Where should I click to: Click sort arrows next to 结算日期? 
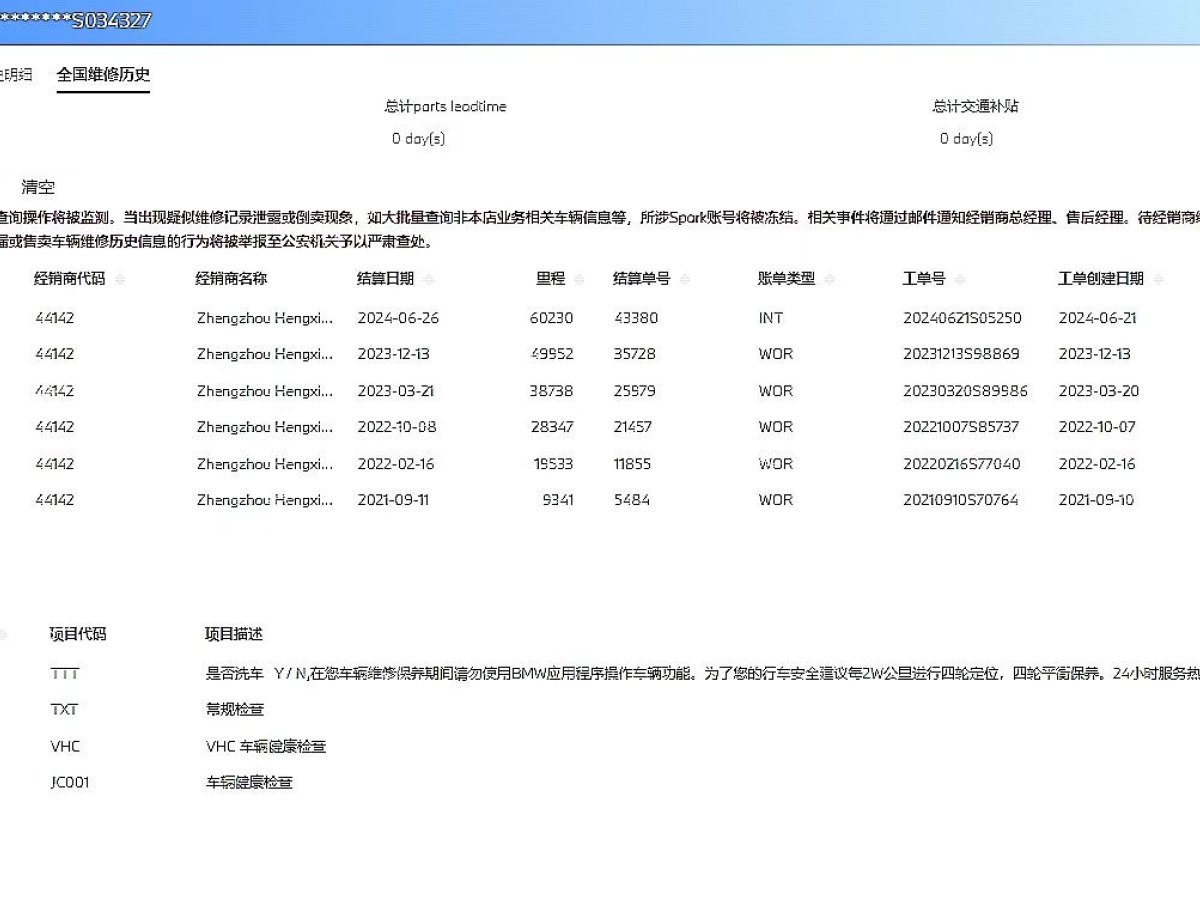point(429,280)
